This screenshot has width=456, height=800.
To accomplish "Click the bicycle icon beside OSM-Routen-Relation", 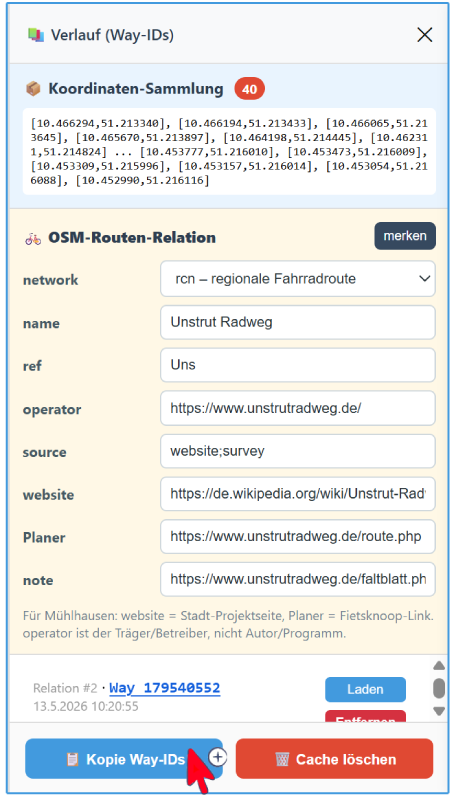I will 33,238.
